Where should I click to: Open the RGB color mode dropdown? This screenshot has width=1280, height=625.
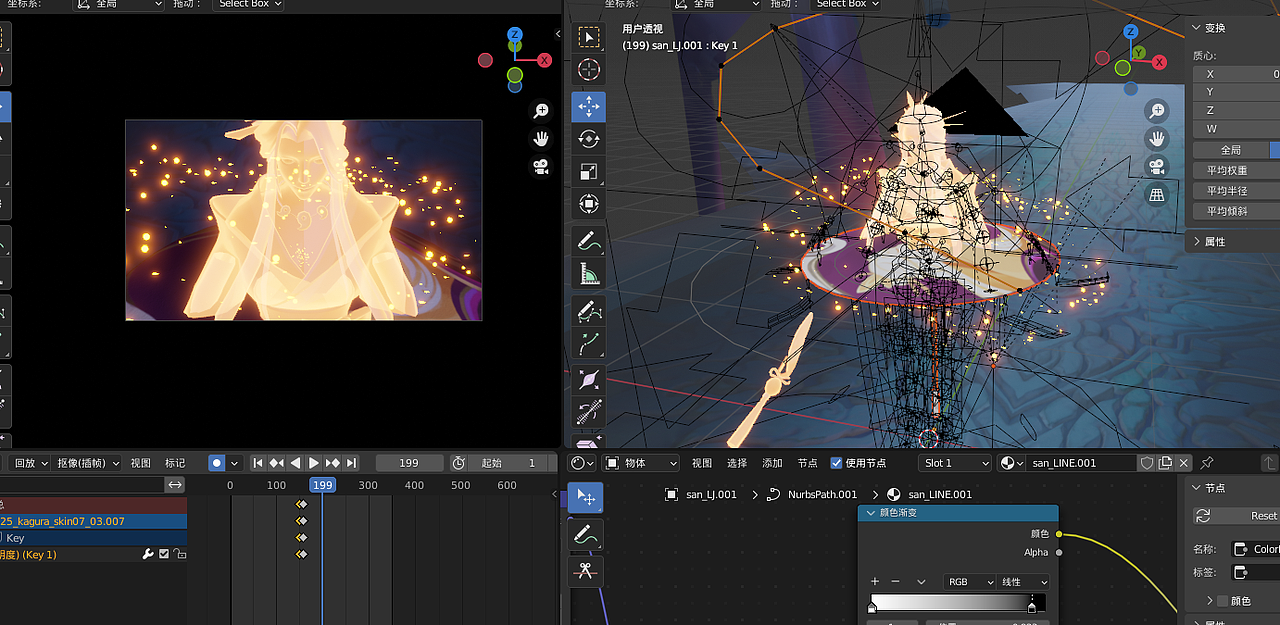969,582
